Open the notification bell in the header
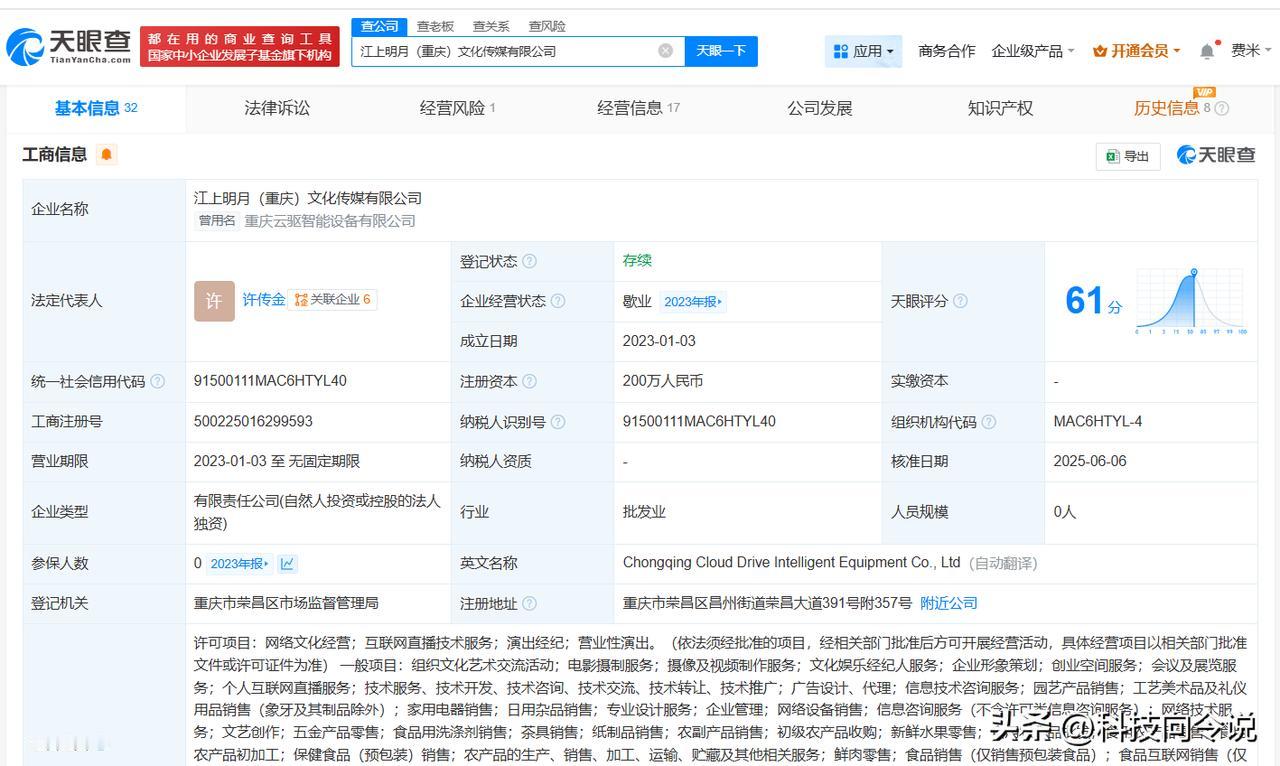 1207,51
